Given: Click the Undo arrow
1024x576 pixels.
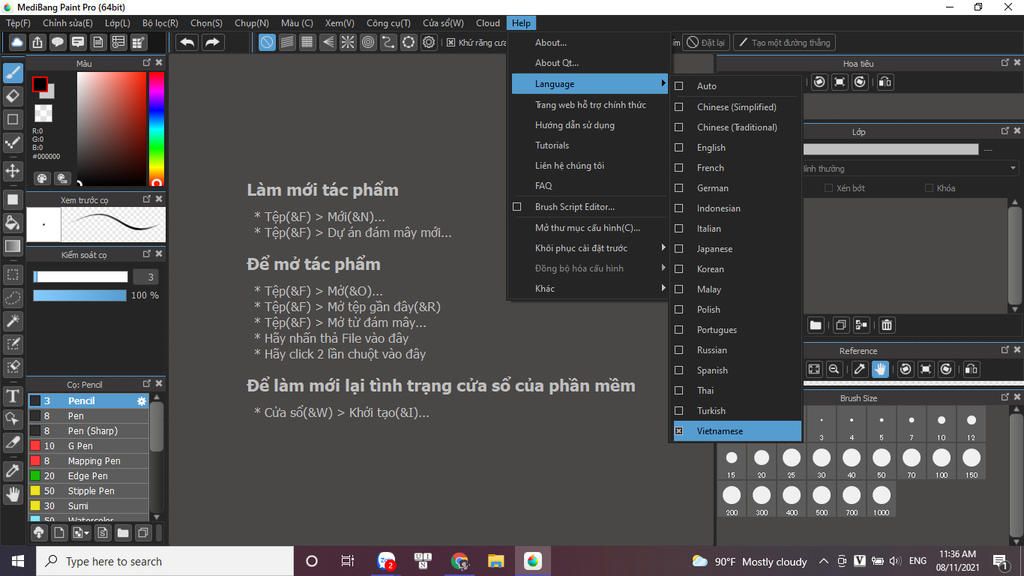Looking at the screenshot, I should pos(187,42).
